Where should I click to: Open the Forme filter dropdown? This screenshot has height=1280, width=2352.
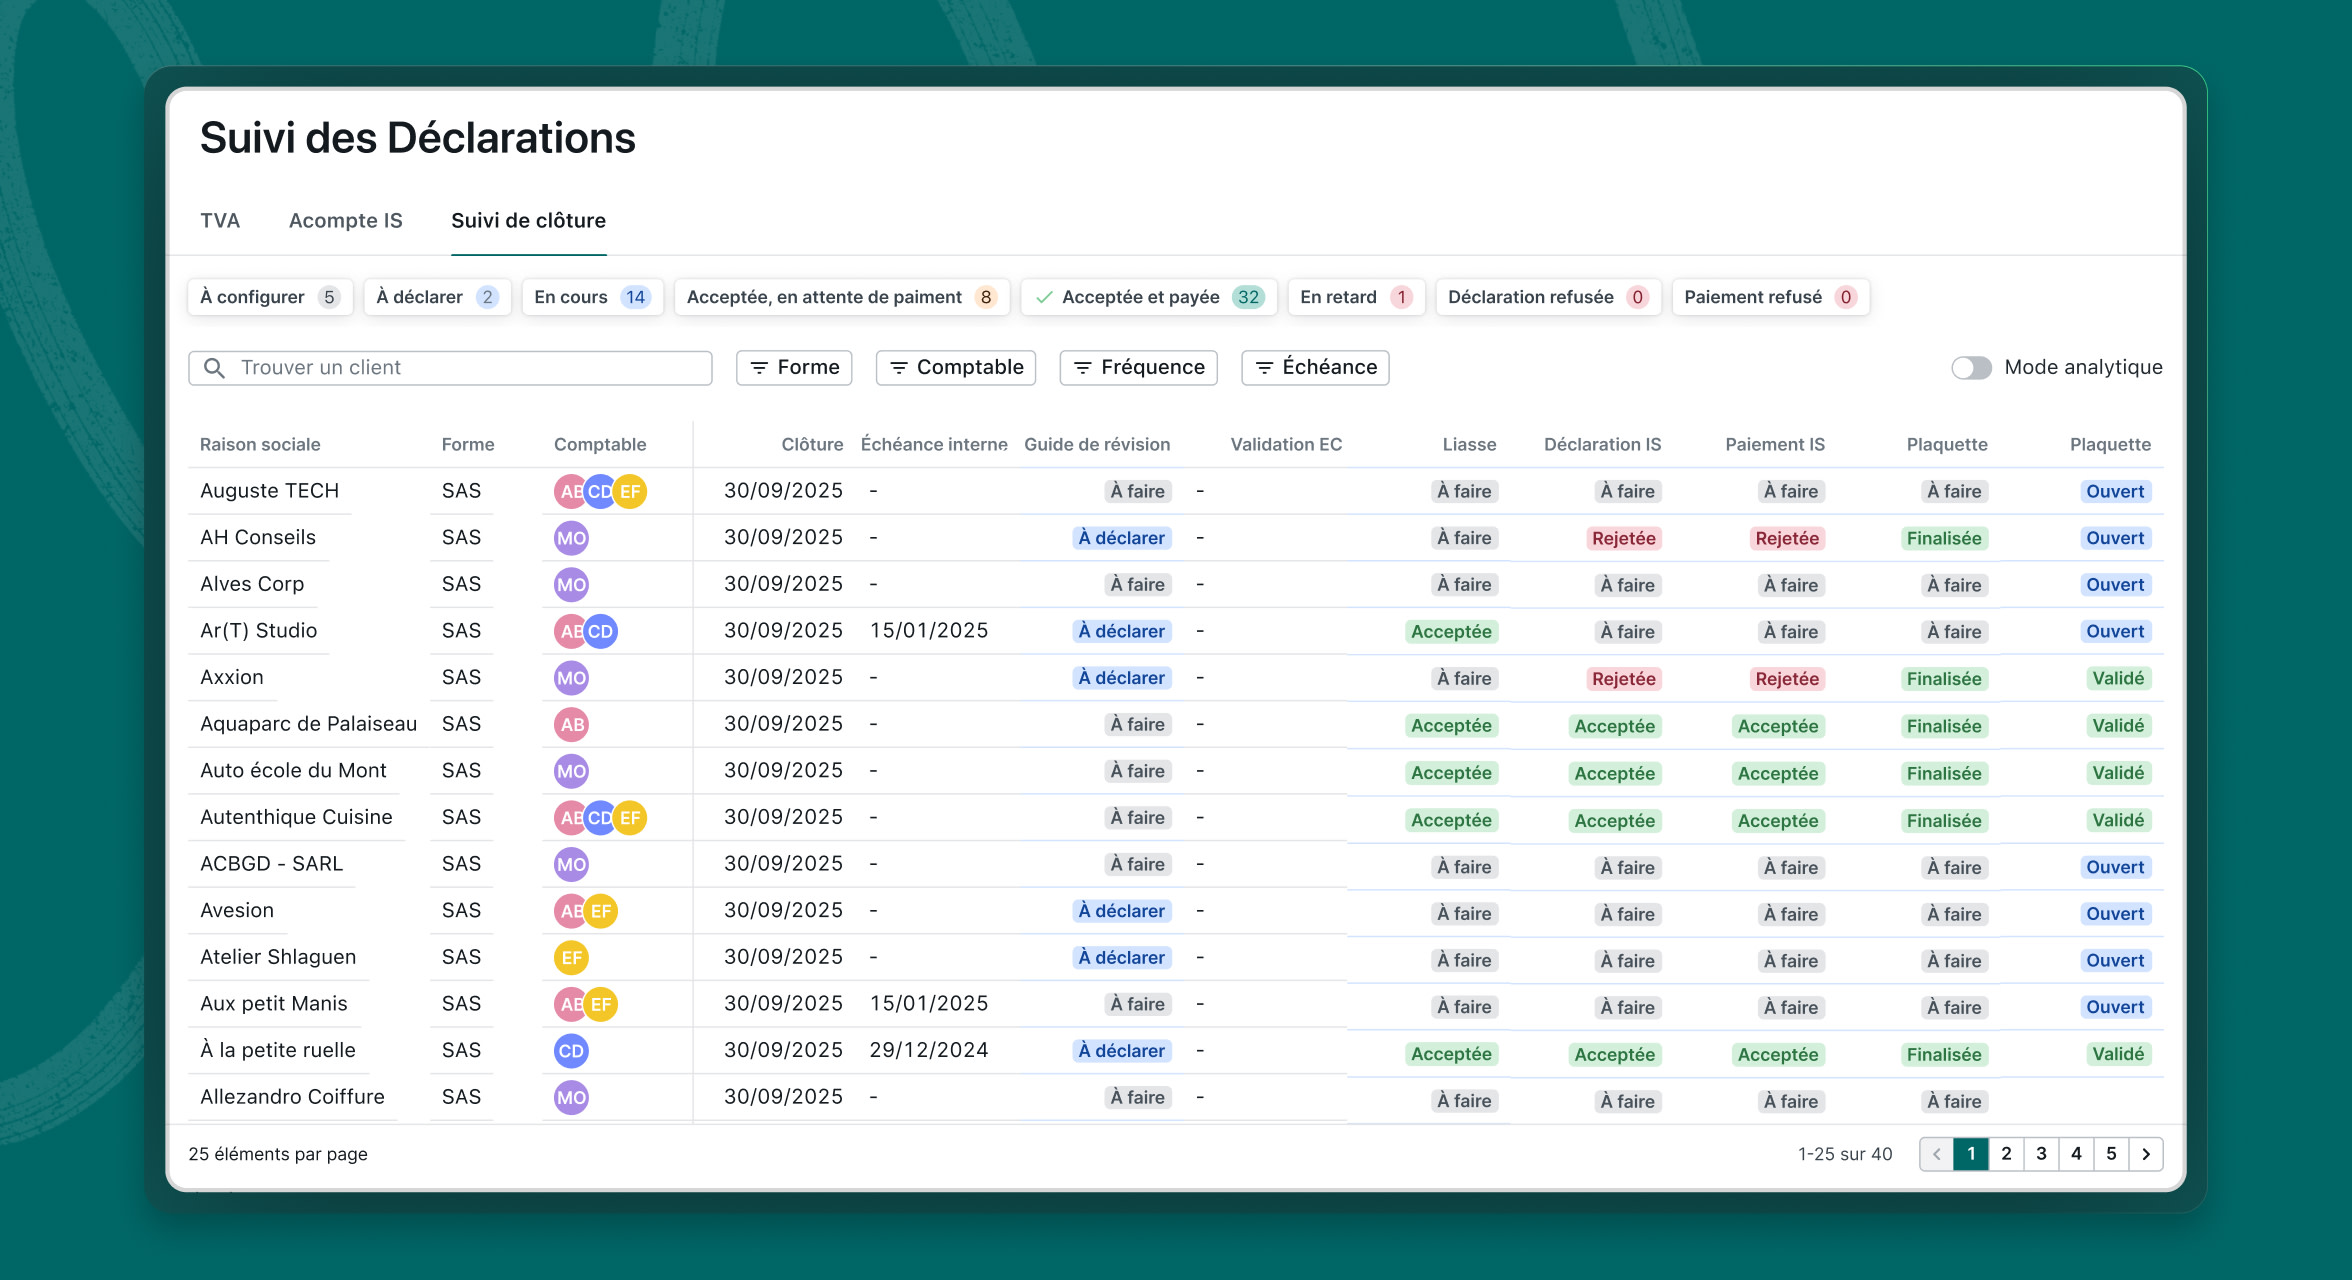point(794,368)
